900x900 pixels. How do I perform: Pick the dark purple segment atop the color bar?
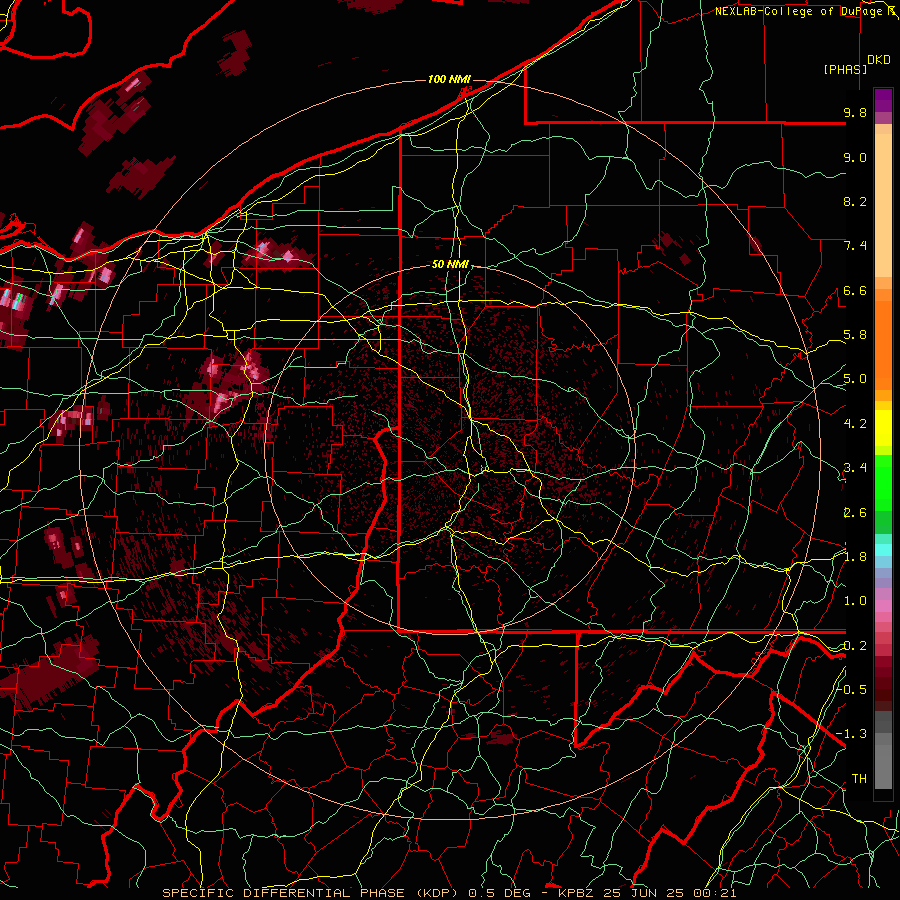point(883,100)
